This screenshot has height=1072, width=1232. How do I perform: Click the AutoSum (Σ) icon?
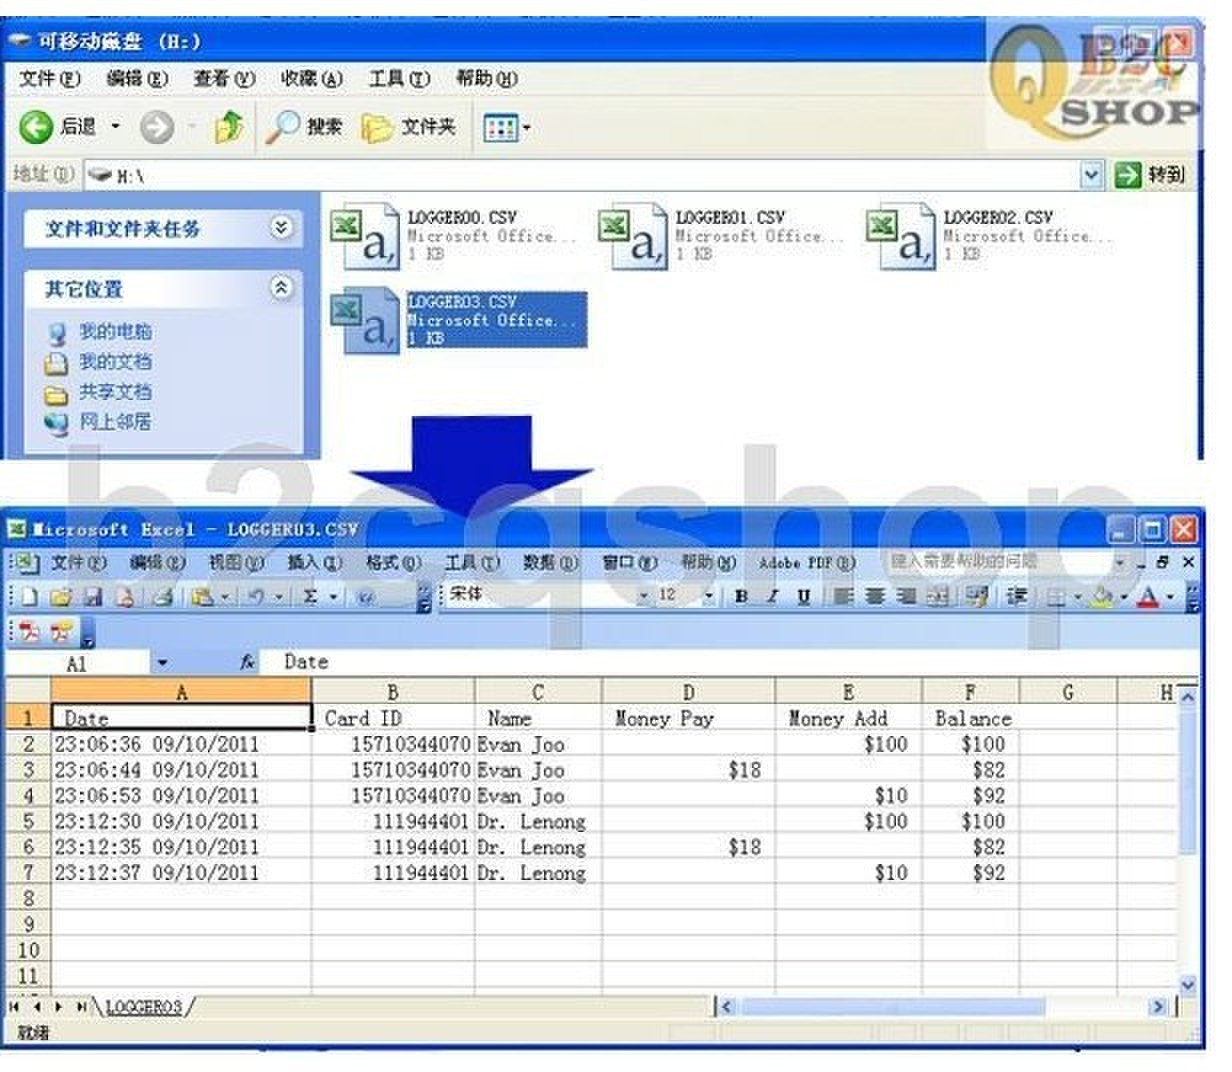(310, 597)
